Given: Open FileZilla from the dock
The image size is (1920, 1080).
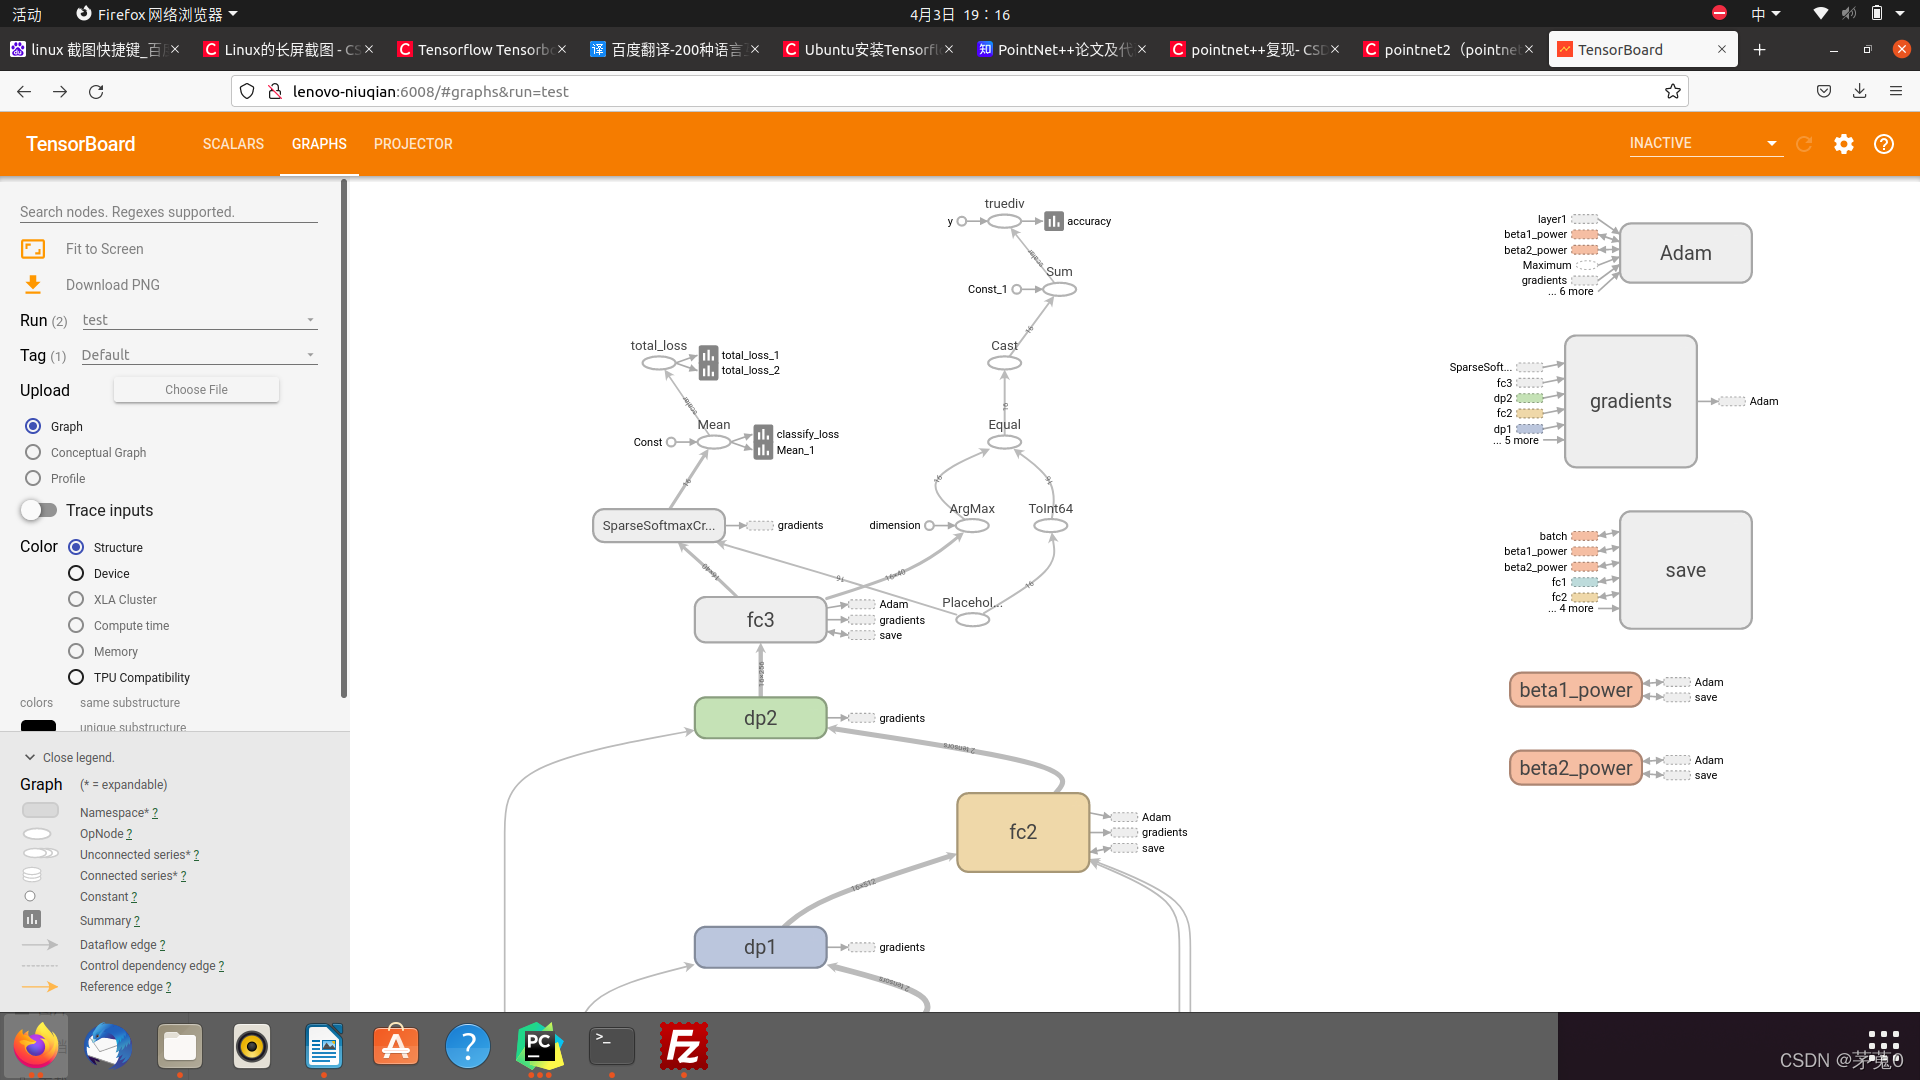Looking at the screenshot, I should [684, 1047].
